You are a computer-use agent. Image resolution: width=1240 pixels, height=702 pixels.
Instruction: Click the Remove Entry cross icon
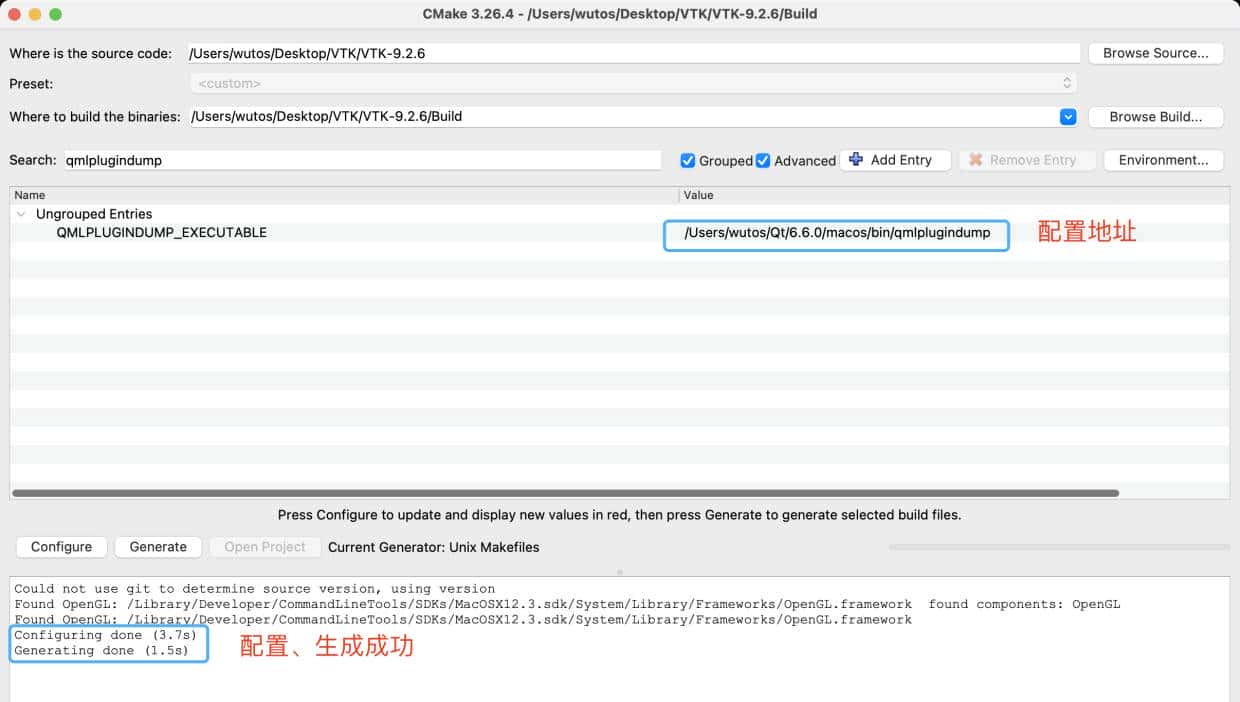(977, 160)
